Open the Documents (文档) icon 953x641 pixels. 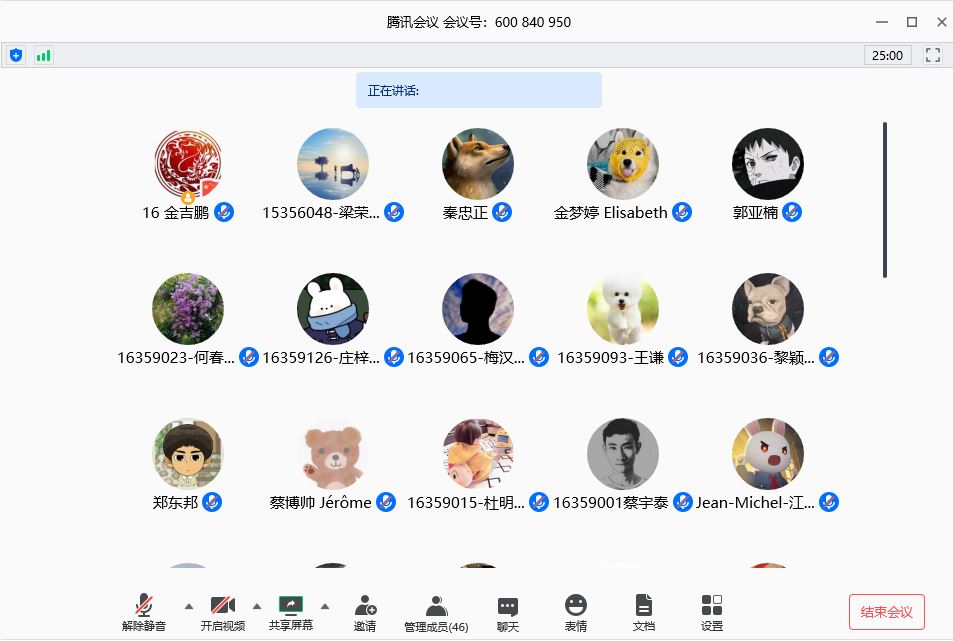(x=644, y=612)
